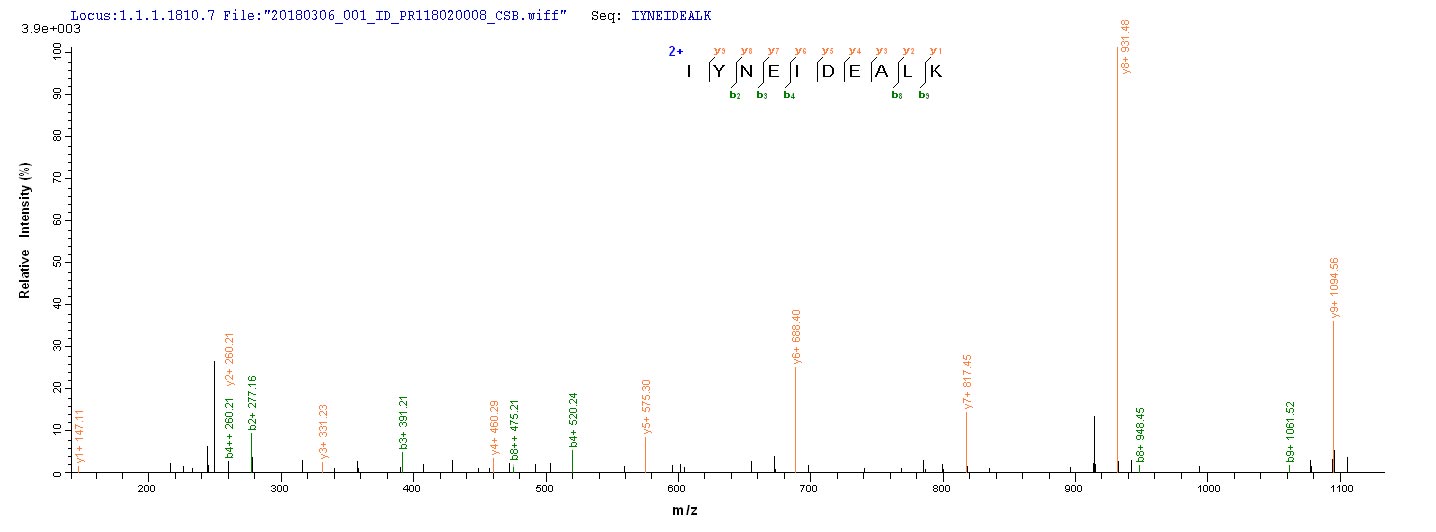Select the y1+ 147.11 peak label

pos(81,439)
